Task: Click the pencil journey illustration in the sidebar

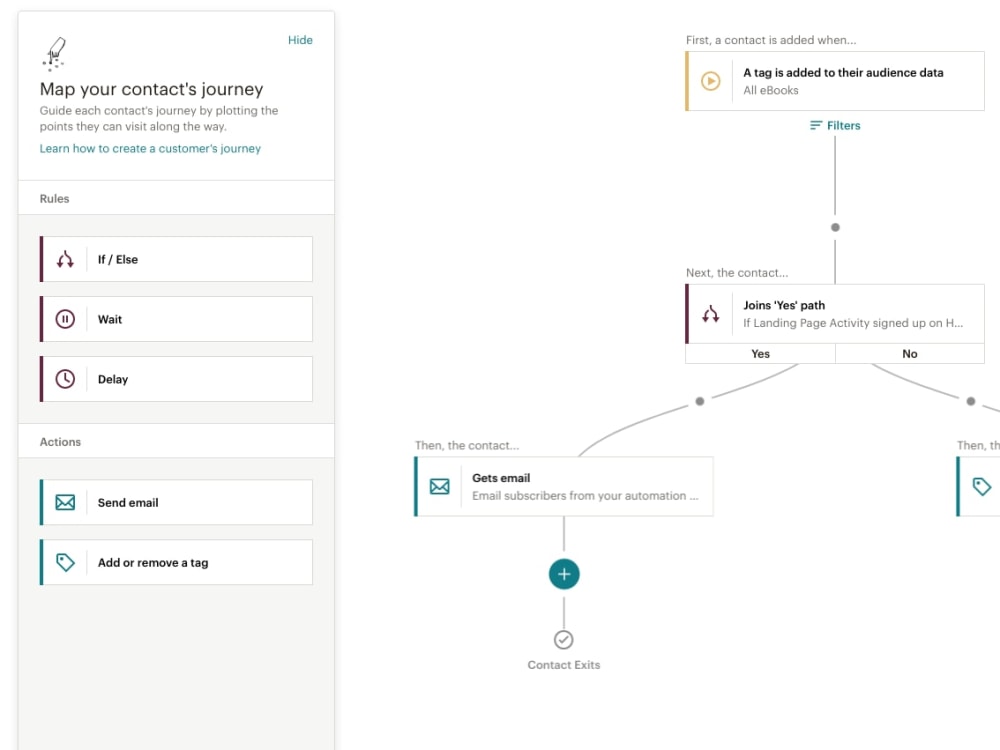Action: (54, 52)
